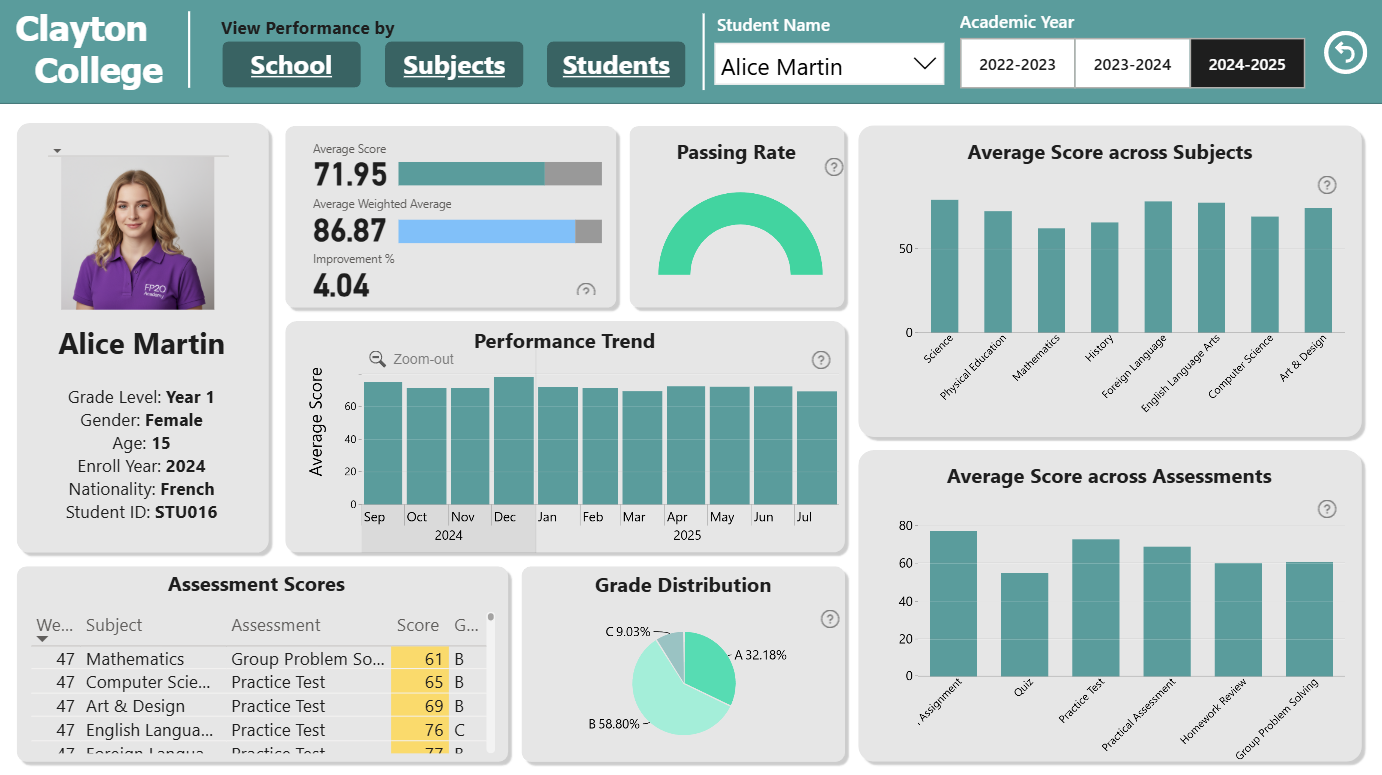Expand small arrow above student photo
Viewport: 1382px width, 775px height.
click(x=57, y=151)
